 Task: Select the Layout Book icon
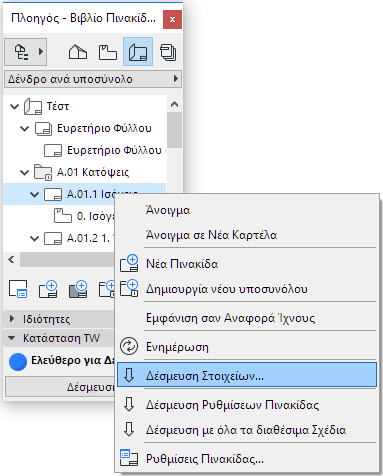138,52
